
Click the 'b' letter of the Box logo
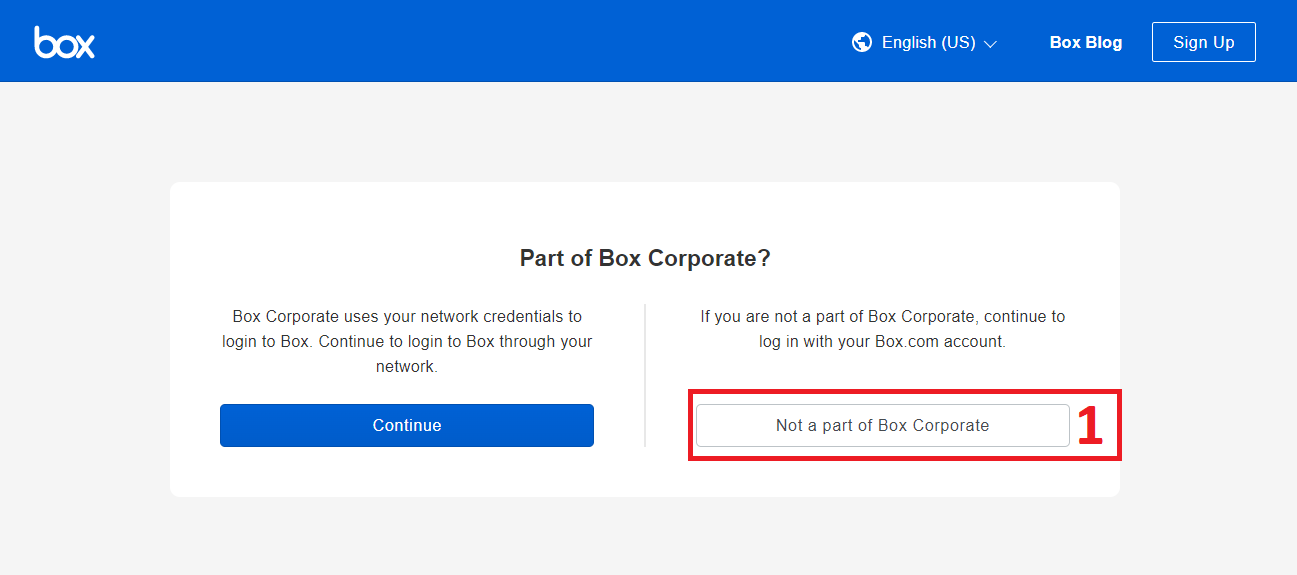[44, 42]
